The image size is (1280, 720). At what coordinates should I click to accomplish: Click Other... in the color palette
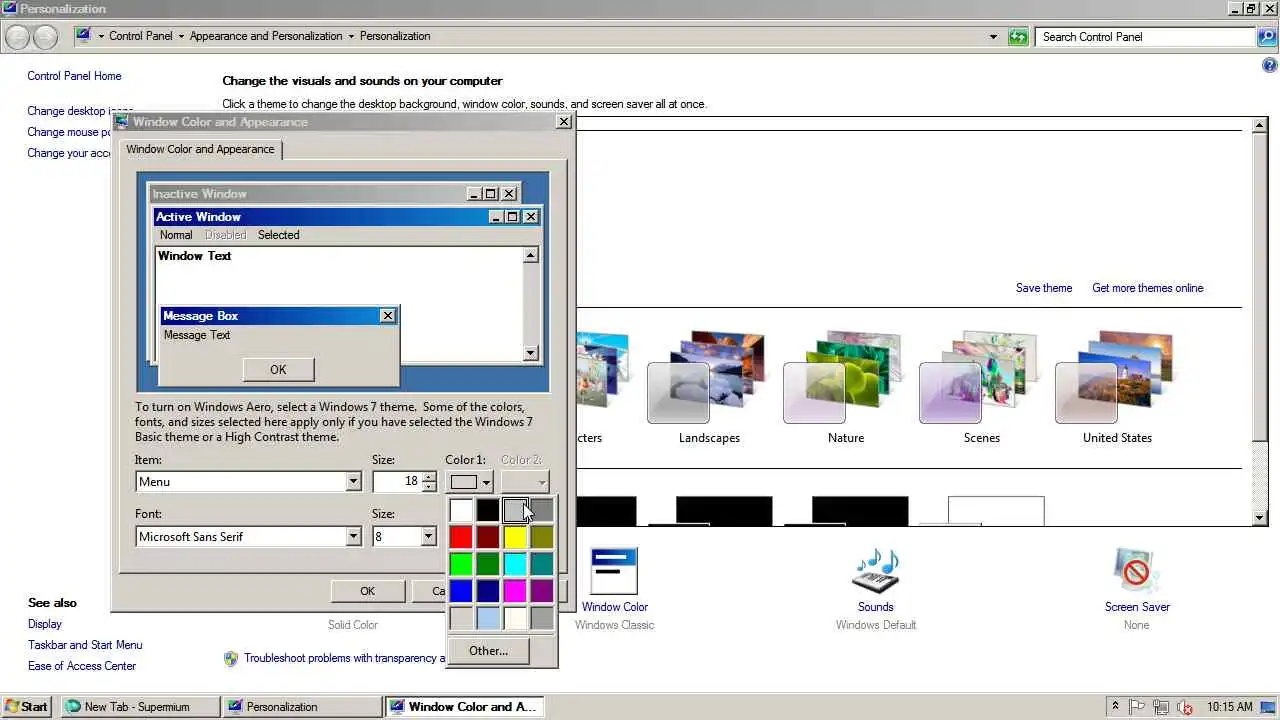(x=488, y=651)
